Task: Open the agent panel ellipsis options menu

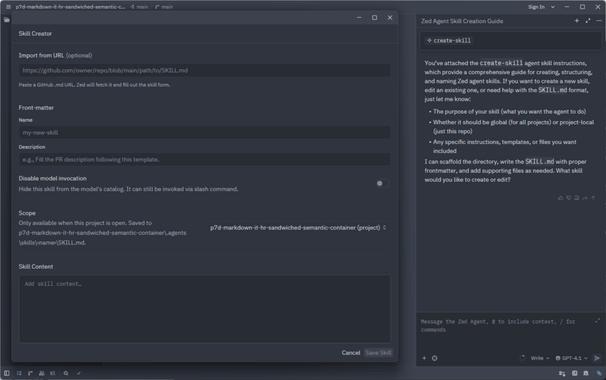Action: point(599,21)
